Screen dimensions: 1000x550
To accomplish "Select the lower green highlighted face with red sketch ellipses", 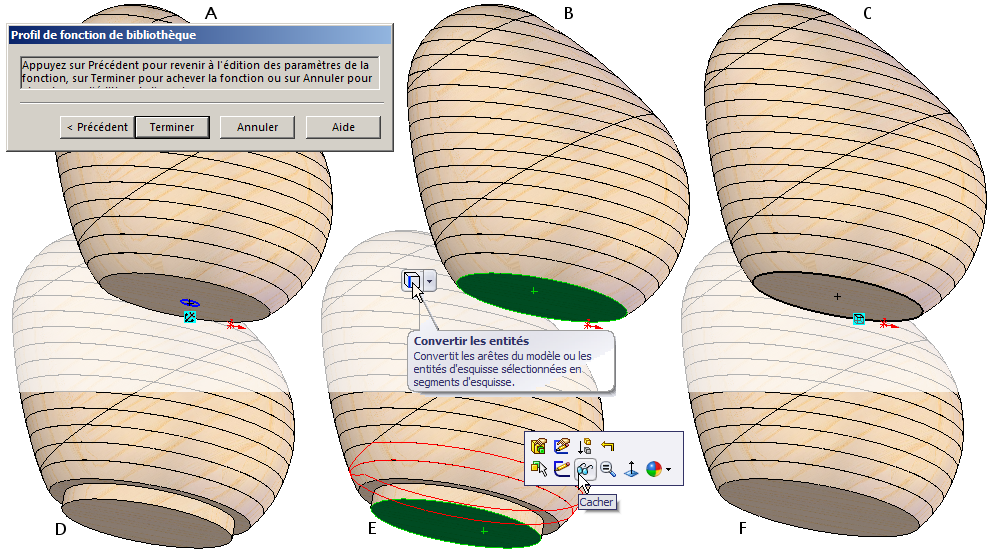I will click(x=457, y=524).
